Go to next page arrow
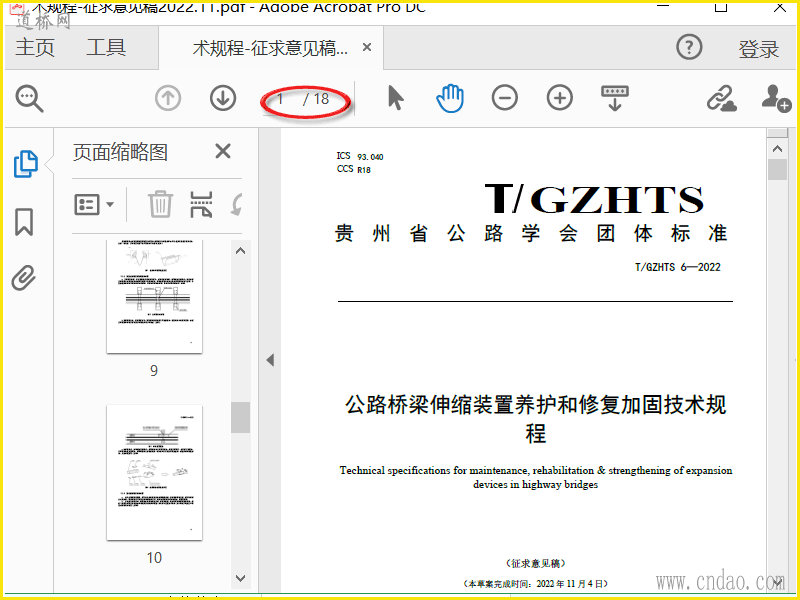The image size is (800, 600). pyautogui.click(x=223, y=98)
